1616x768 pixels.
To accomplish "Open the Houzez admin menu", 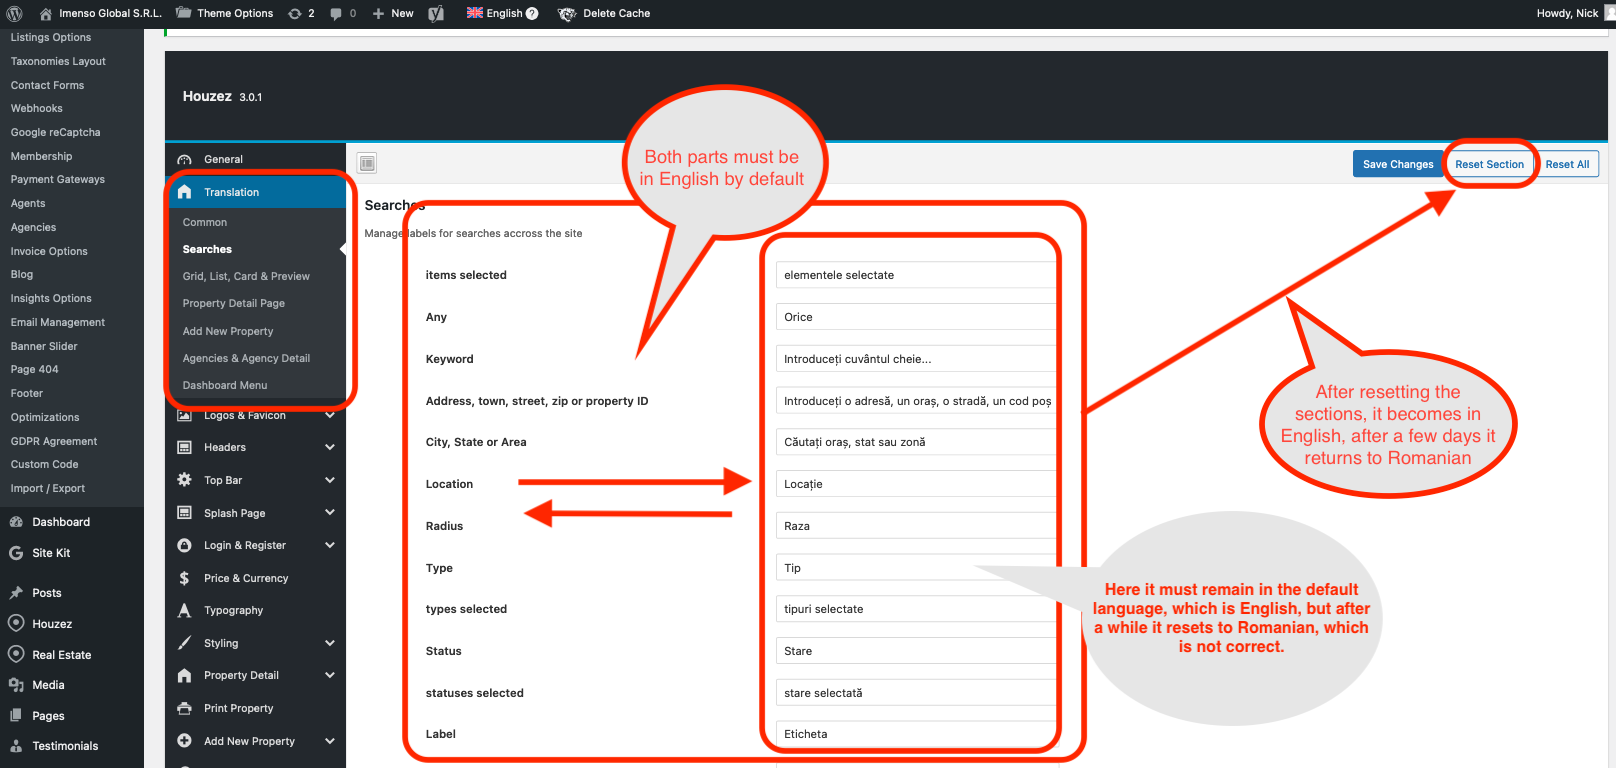I will click(x=52, y=624).
